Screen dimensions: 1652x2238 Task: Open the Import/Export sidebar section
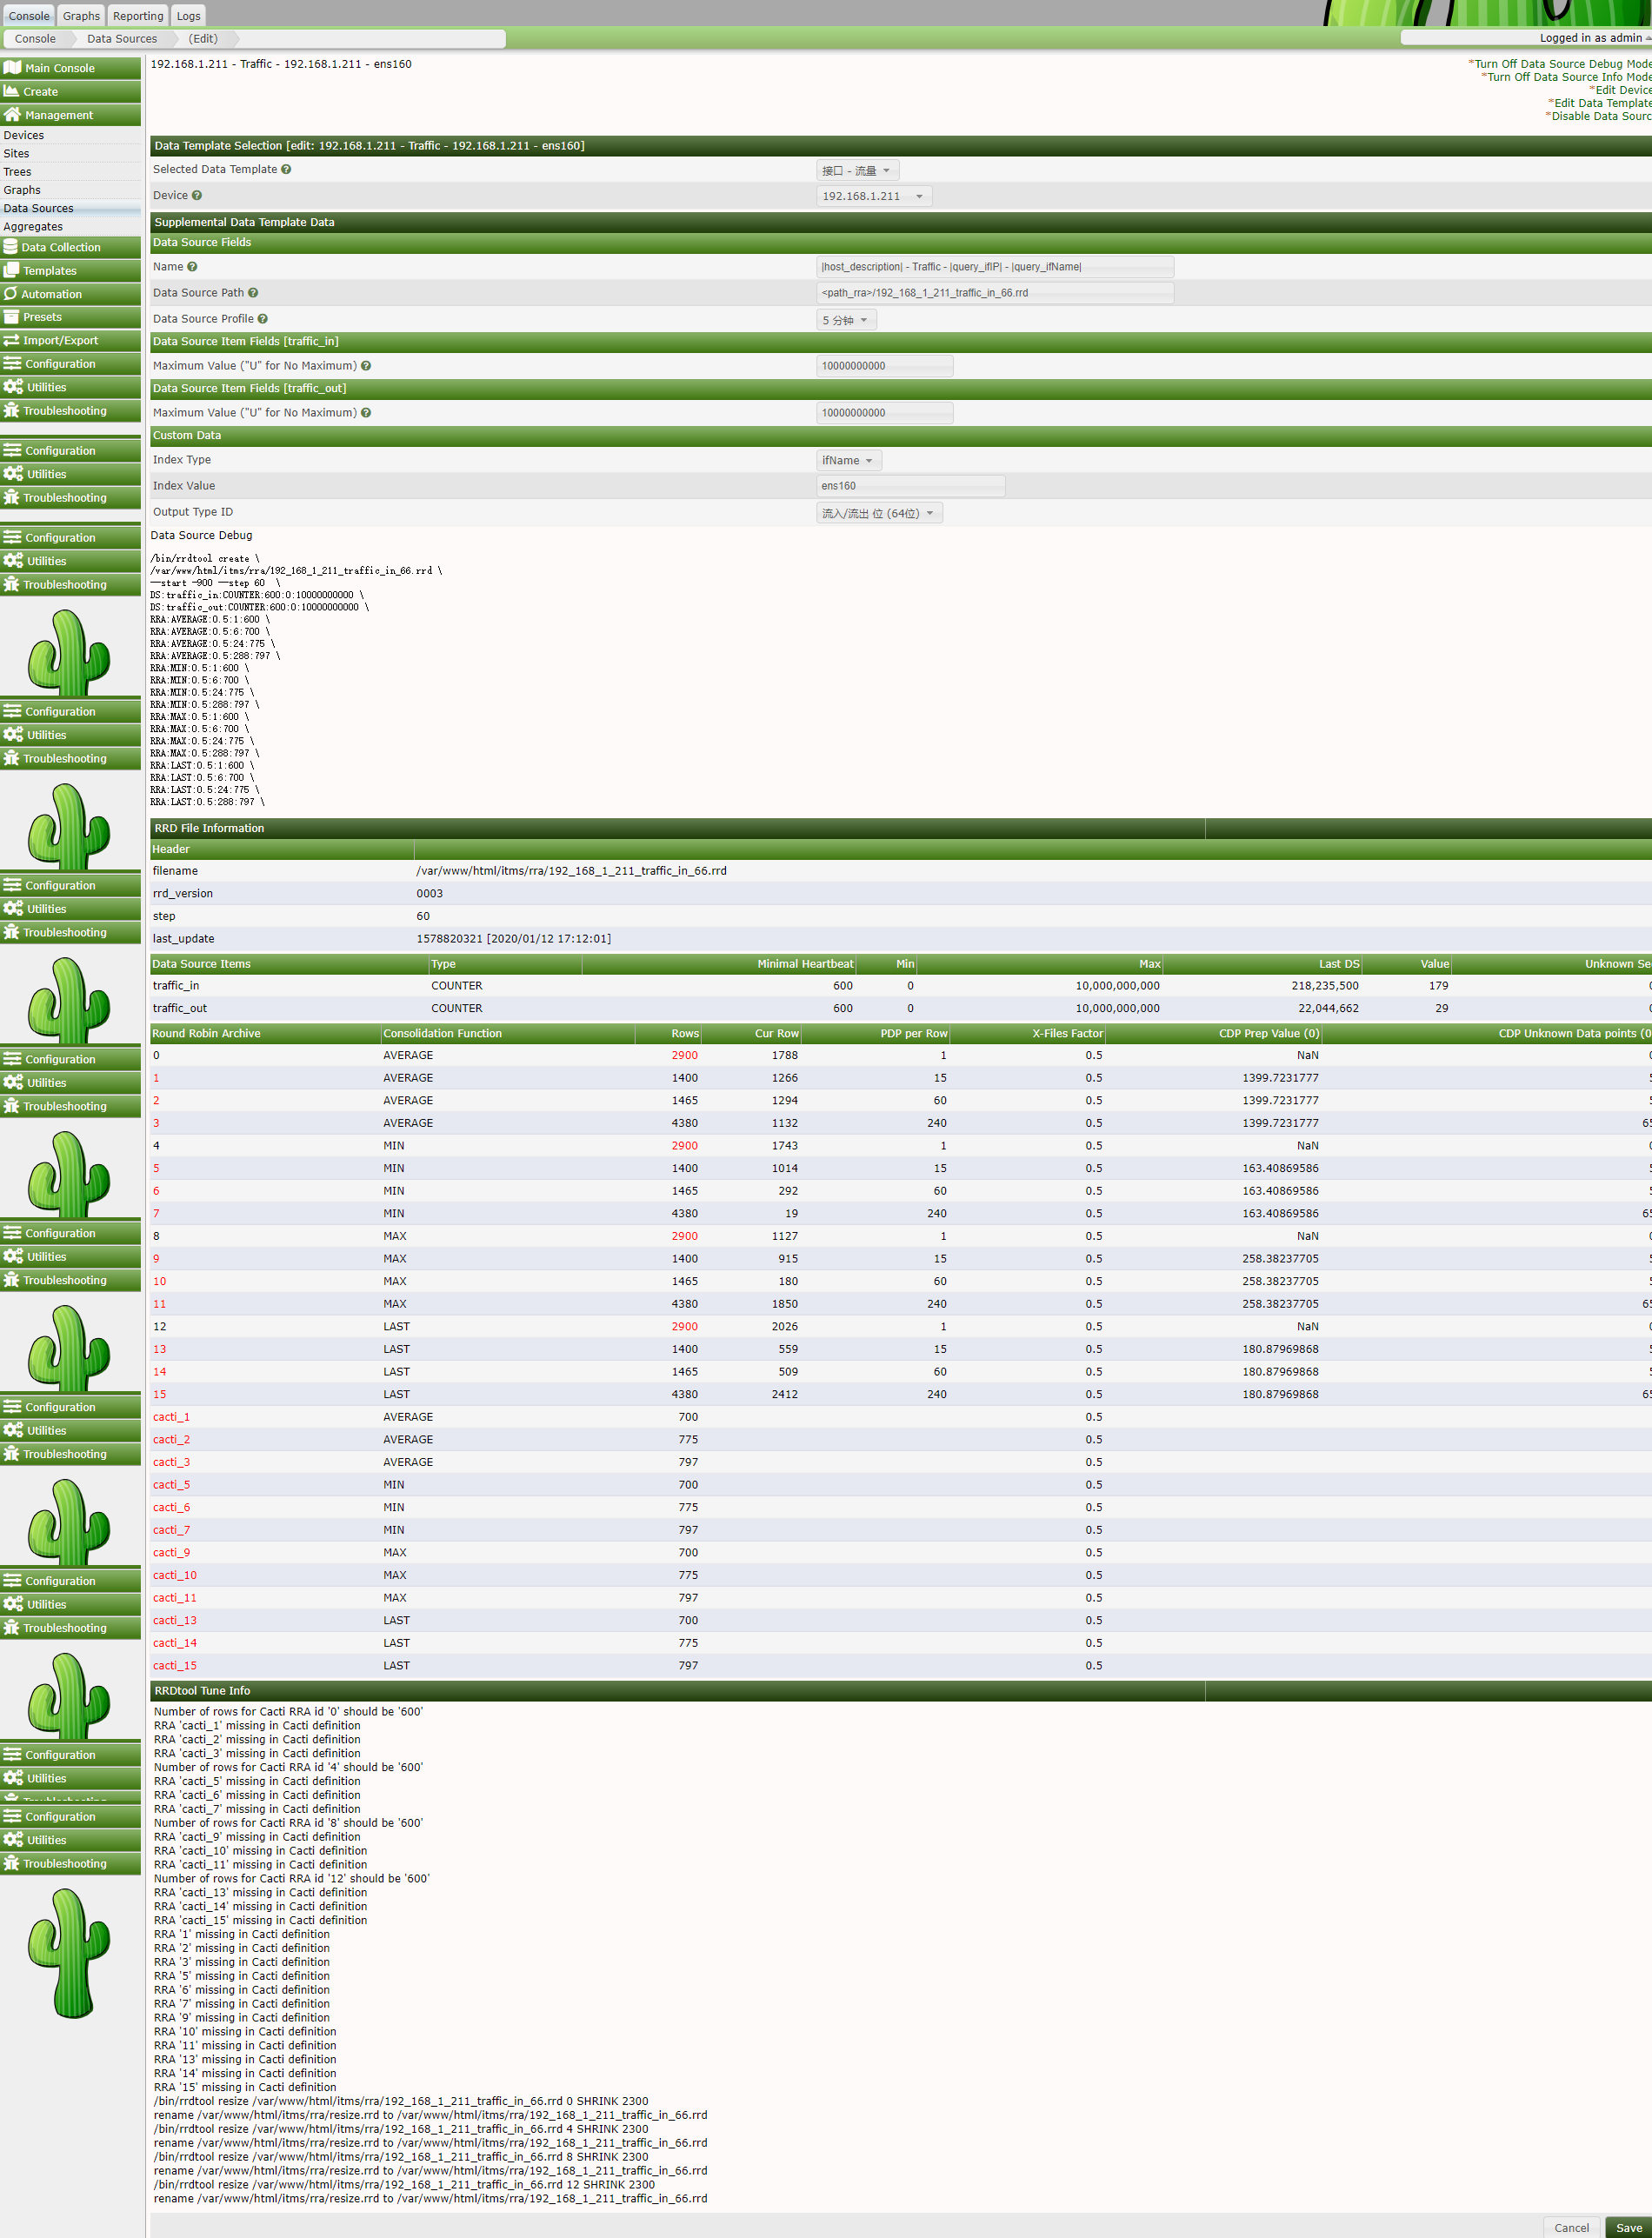[70, 340]
